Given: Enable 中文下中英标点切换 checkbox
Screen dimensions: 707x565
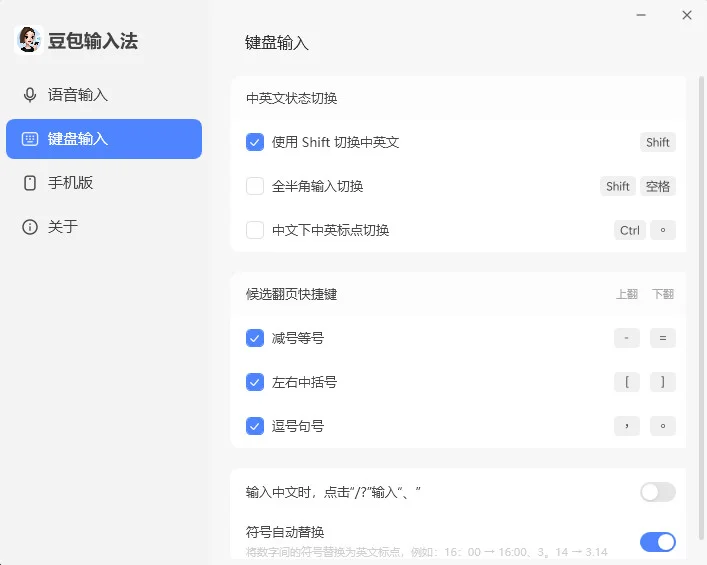Looking at the screenshot, I should (x=255, y=230).
